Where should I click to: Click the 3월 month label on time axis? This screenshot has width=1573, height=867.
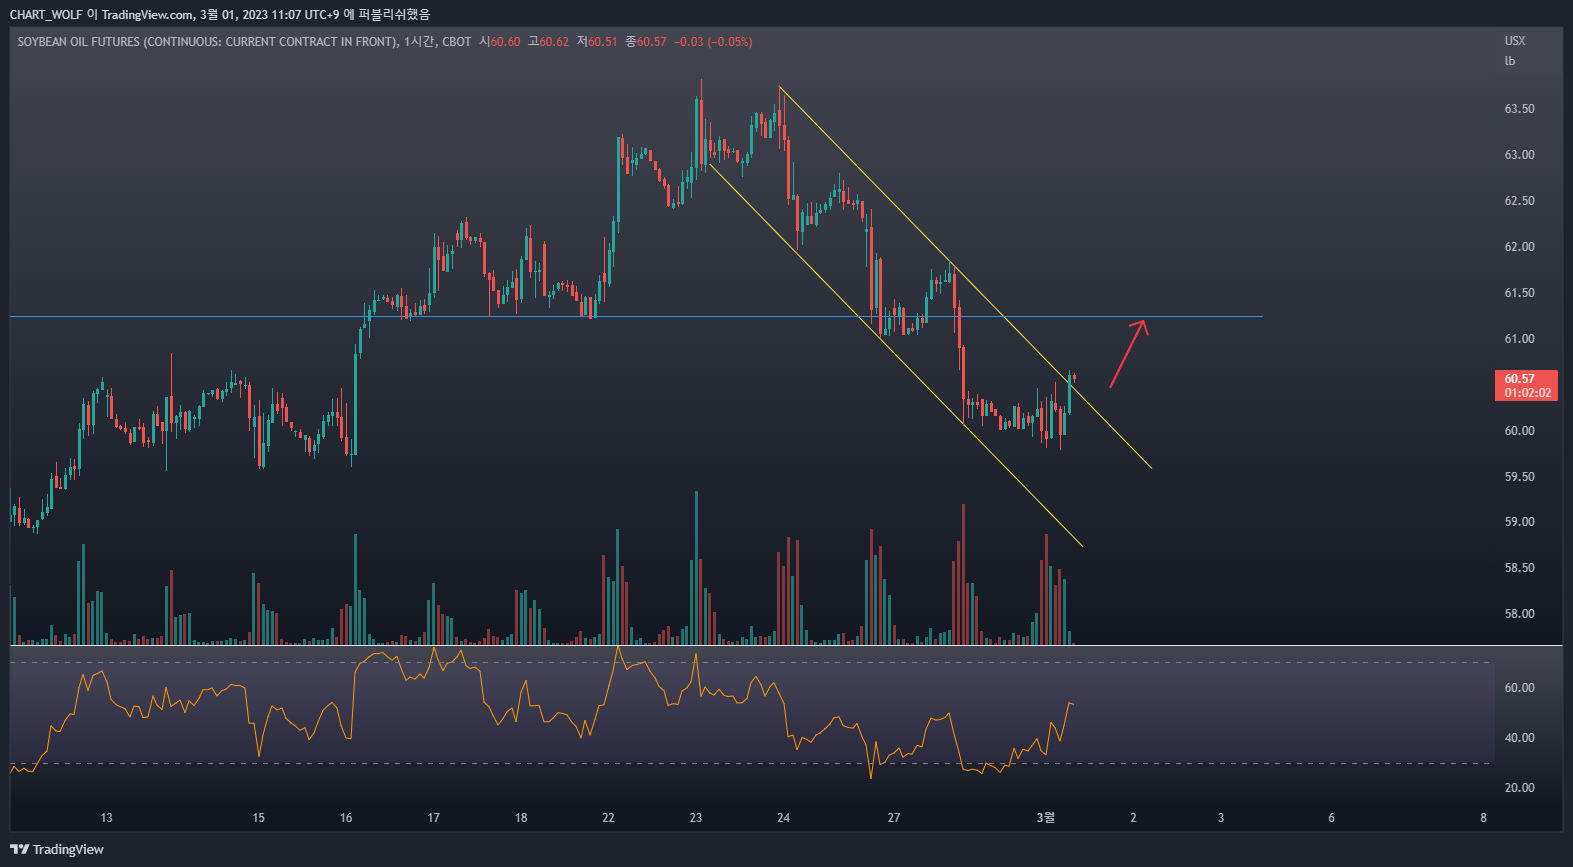[1045, 818]
